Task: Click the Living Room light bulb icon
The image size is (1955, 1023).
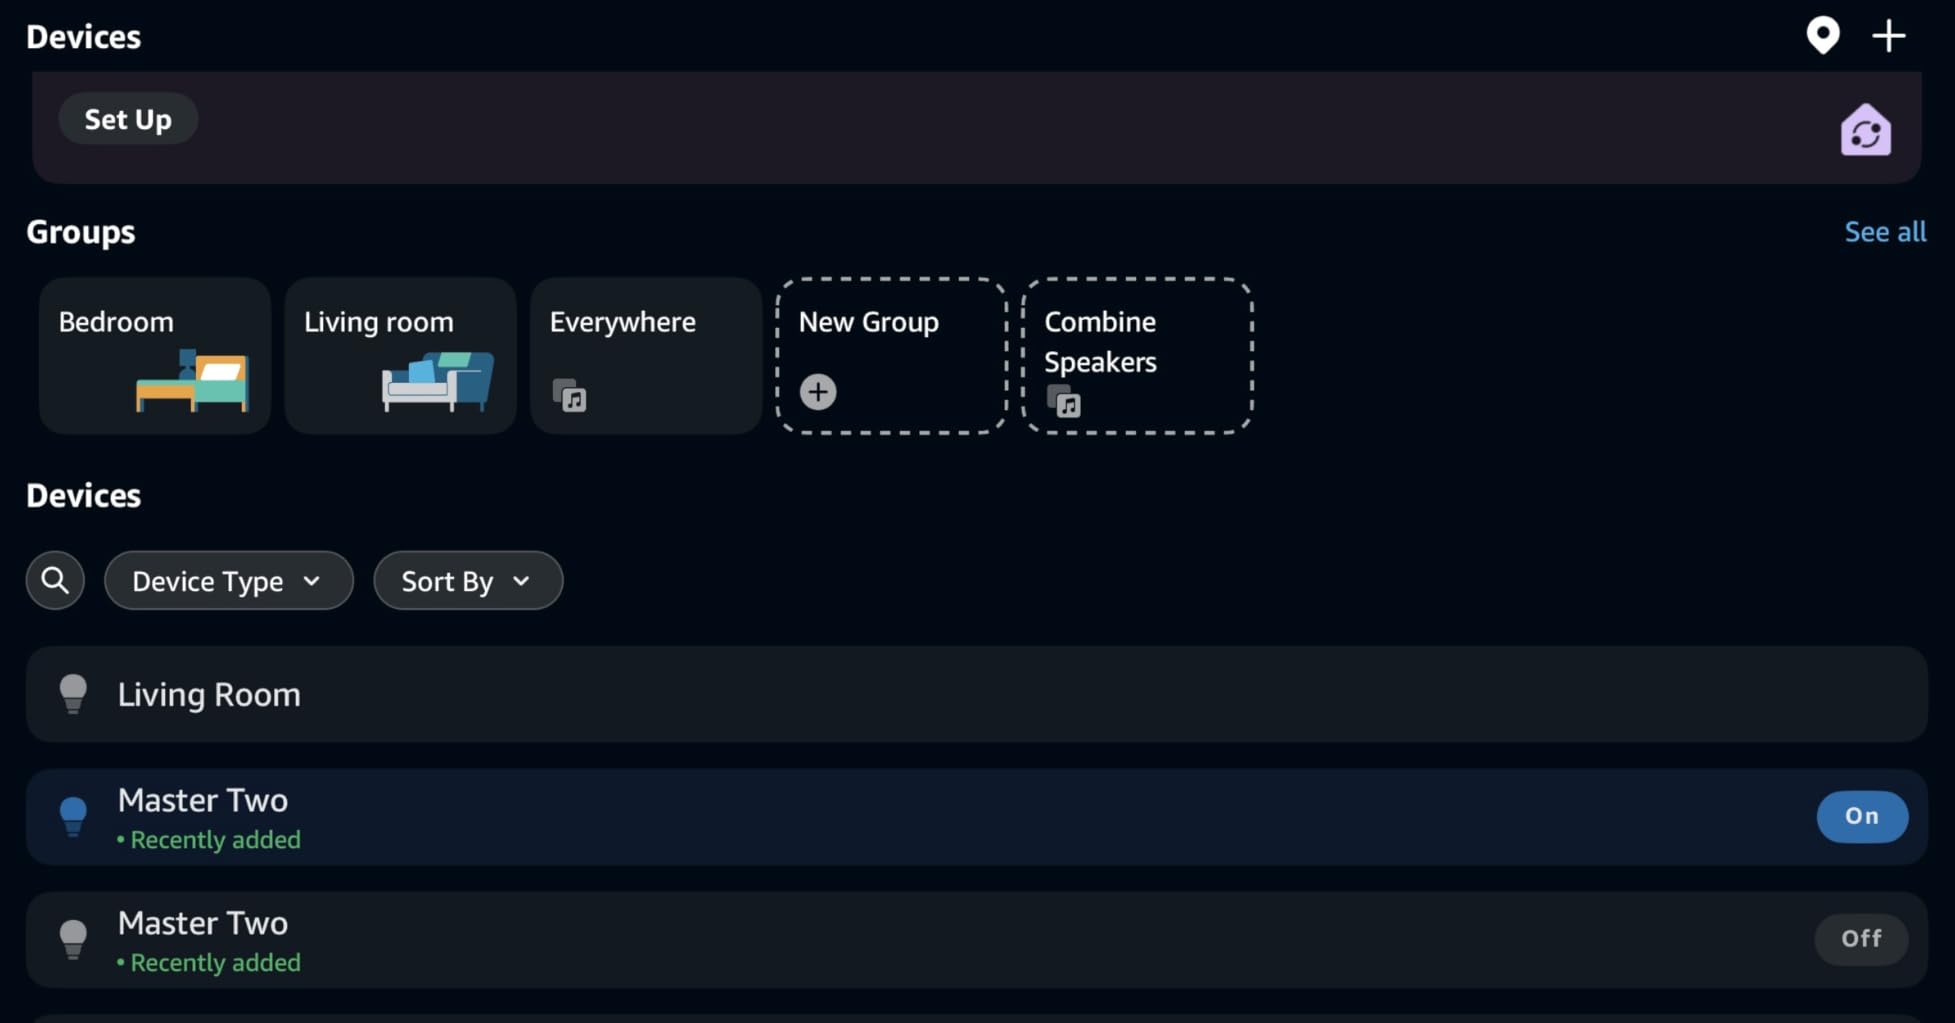Action: (x=73, y=693)
